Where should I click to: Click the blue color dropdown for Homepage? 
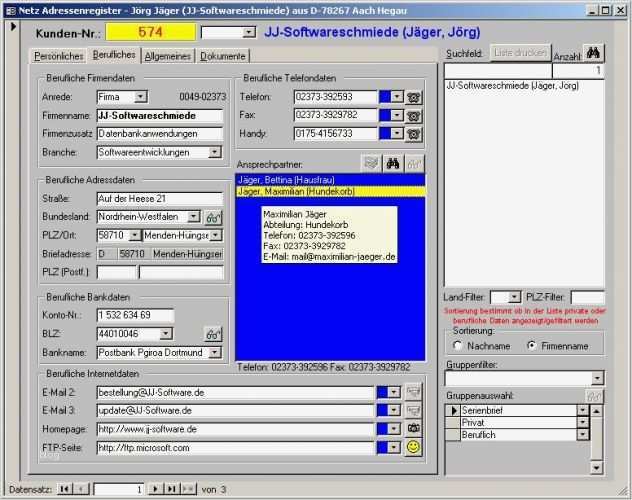click(x=394, y=429)
